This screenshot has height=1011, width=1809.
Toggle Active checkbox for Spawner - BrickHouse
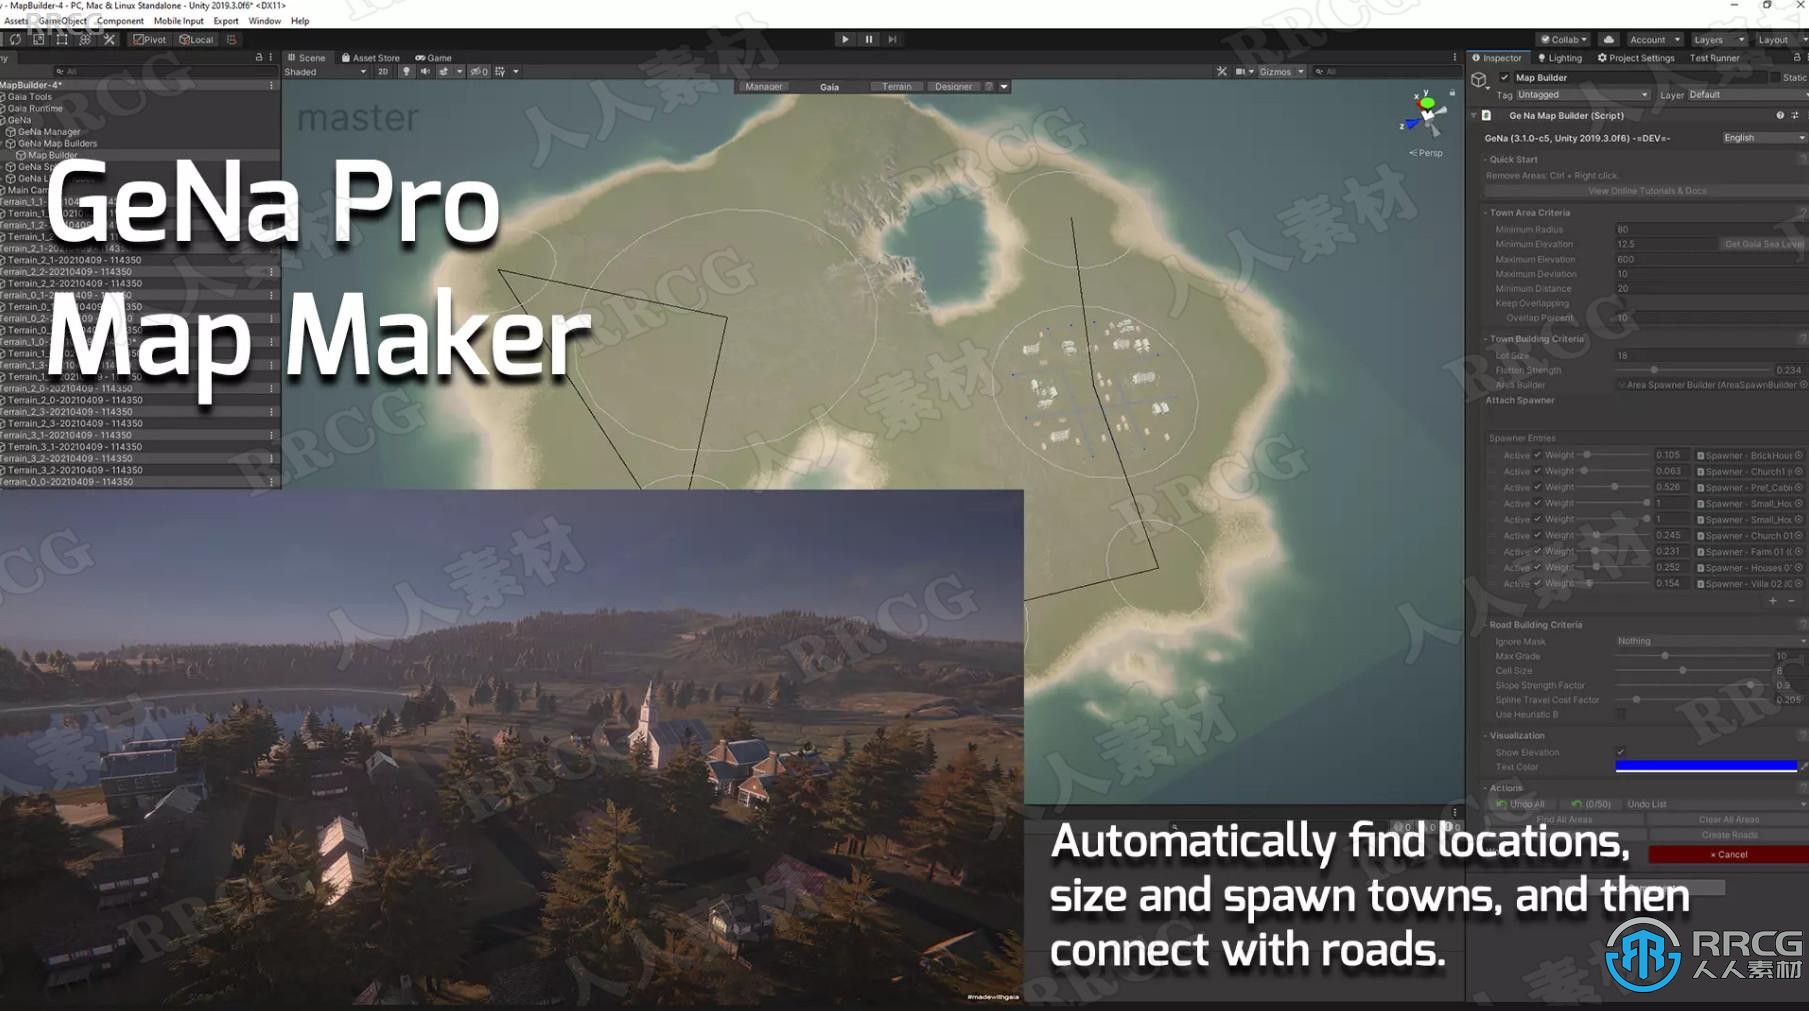coord(1537,455)
